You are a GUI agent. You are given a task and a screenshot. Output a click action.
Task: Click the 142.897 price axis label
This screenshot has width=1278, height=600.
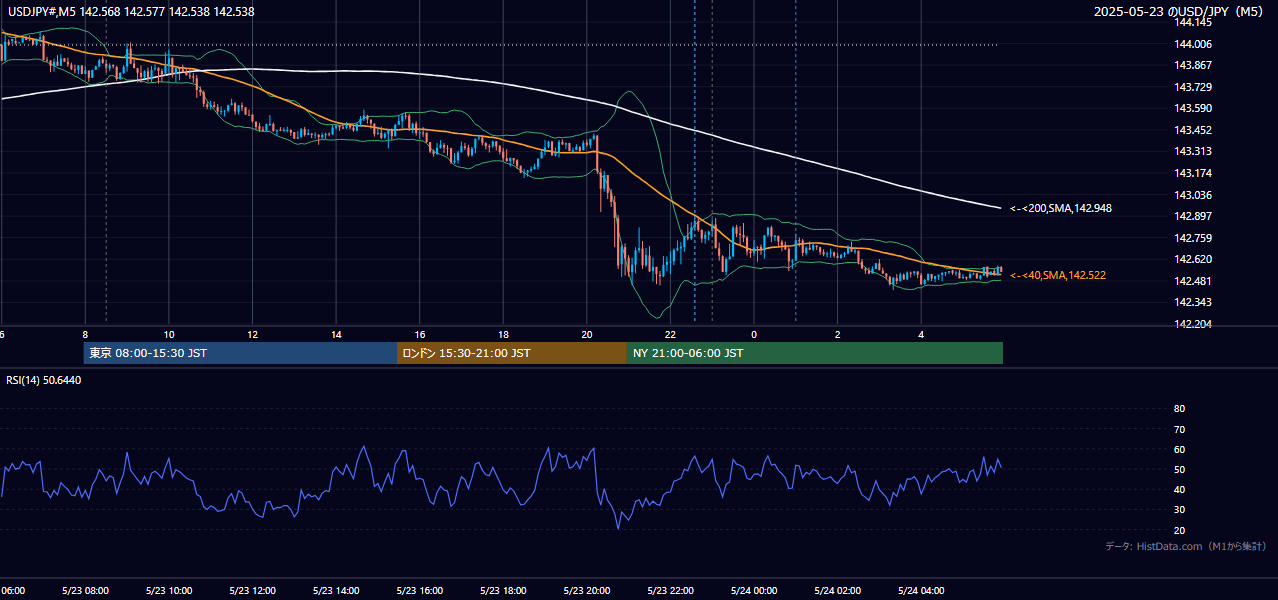[1193, 217]
